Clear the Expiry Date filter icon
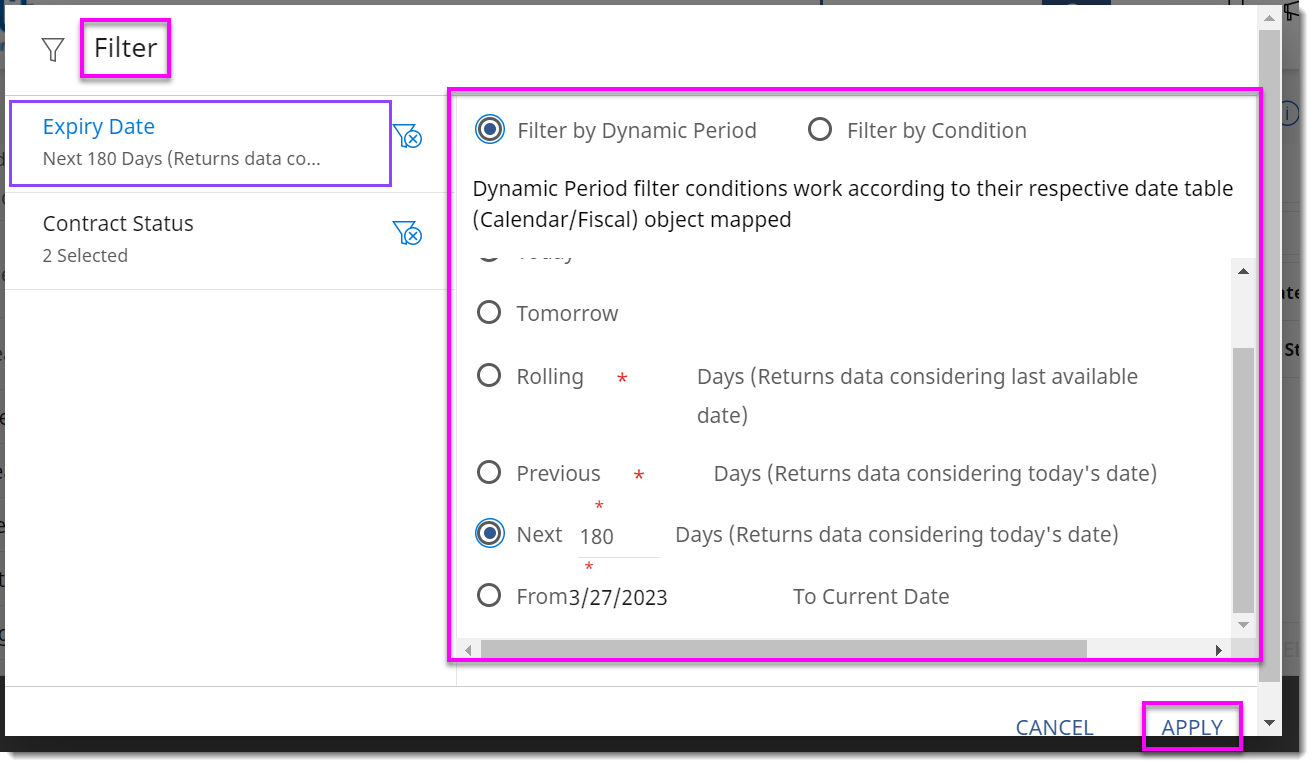This screenshot has width=1314, height=767. 407,137
